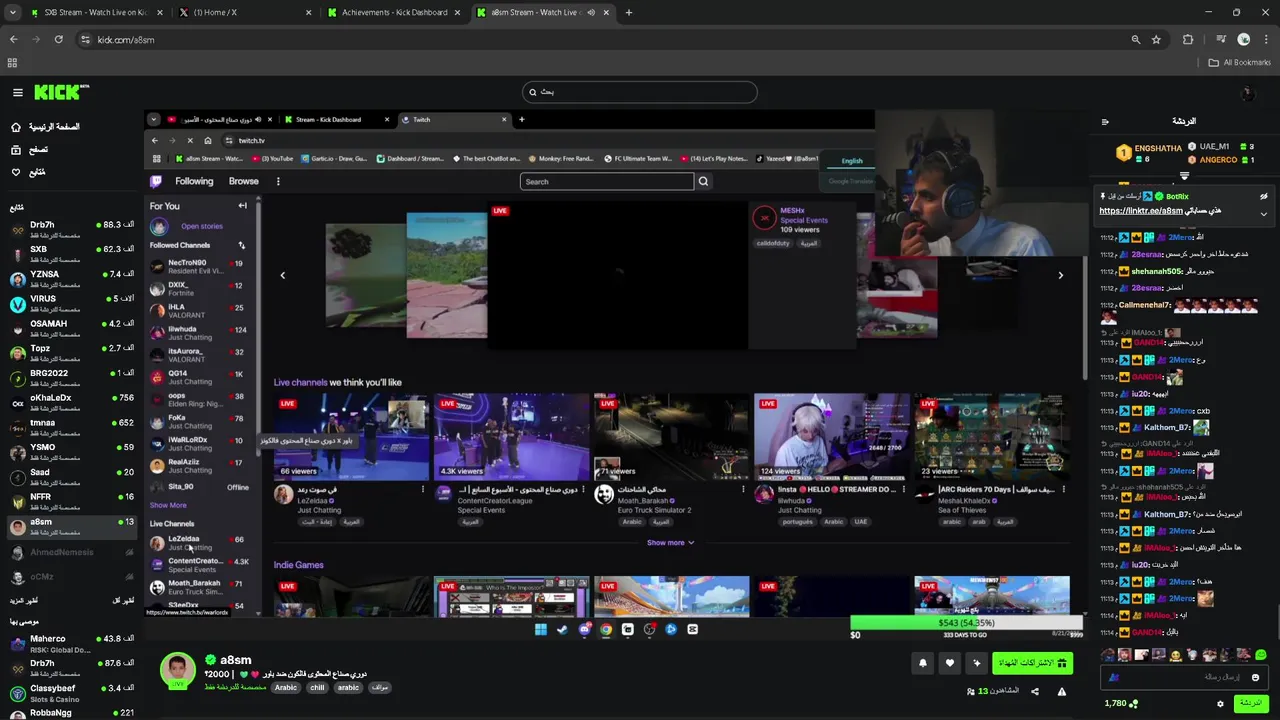Screen dimensions: 1280x720
Task: Select BRG2022 in sidebar list
Action: tap(70, 377)
